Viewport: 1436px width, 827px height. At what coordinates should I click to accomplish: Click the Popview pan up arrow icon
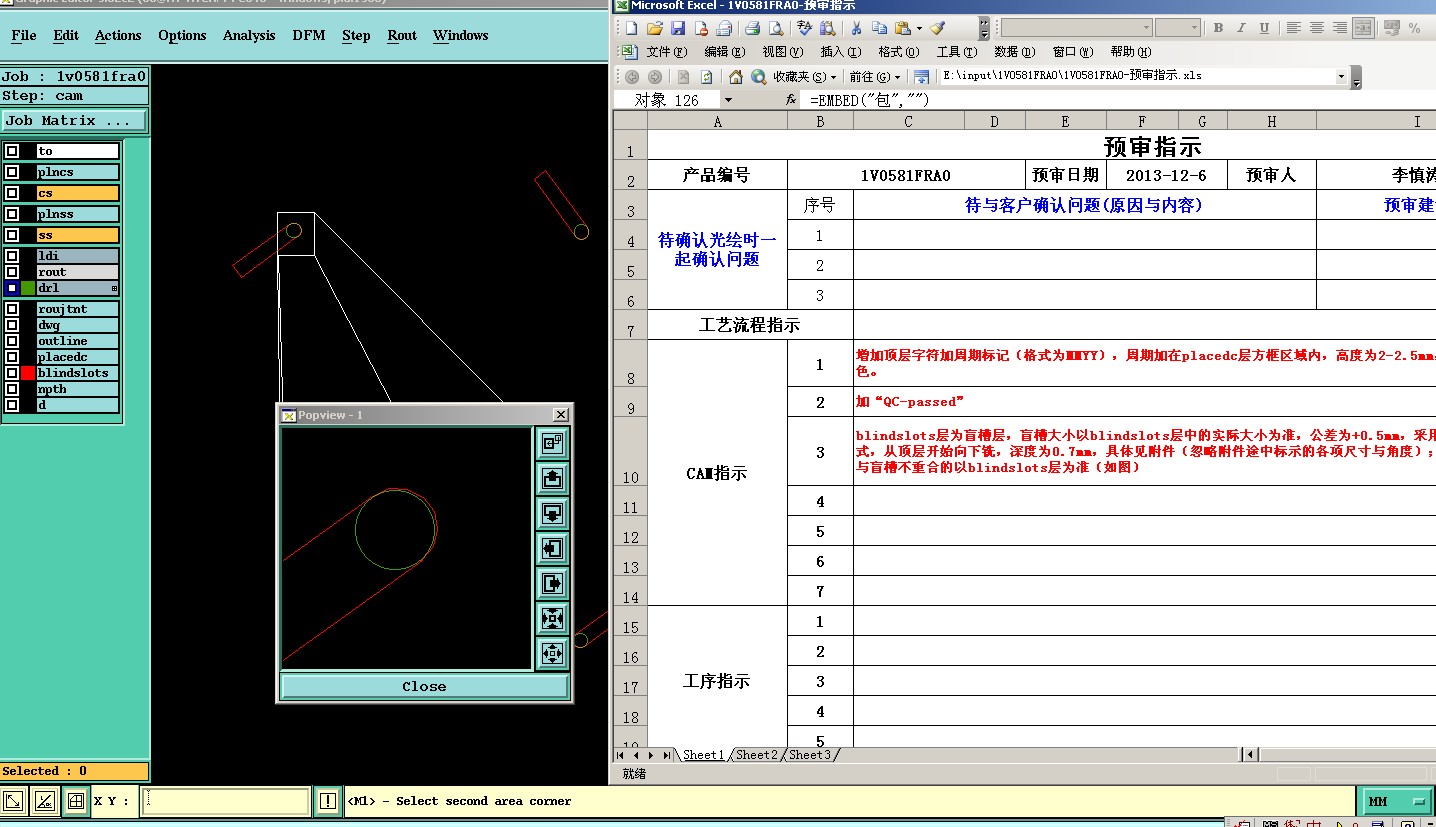click(552, 478)
